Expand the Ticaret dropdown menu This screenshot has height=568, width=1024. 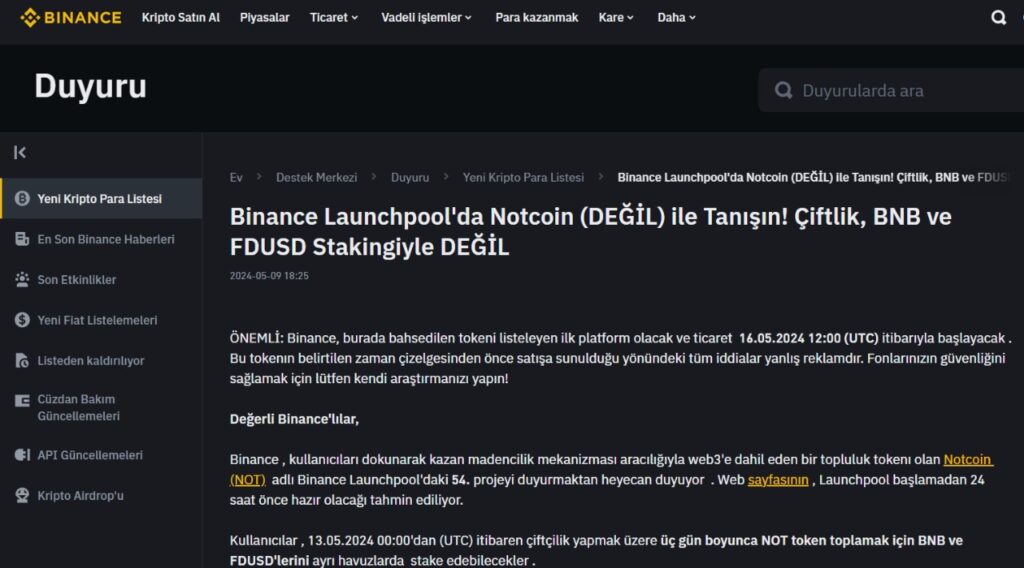pos(334,18)
